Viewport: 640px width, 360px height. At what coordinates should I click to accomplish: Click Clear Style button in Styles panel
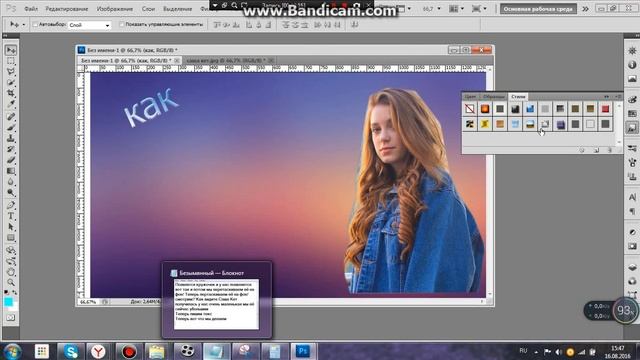click(x=581, y=150)
